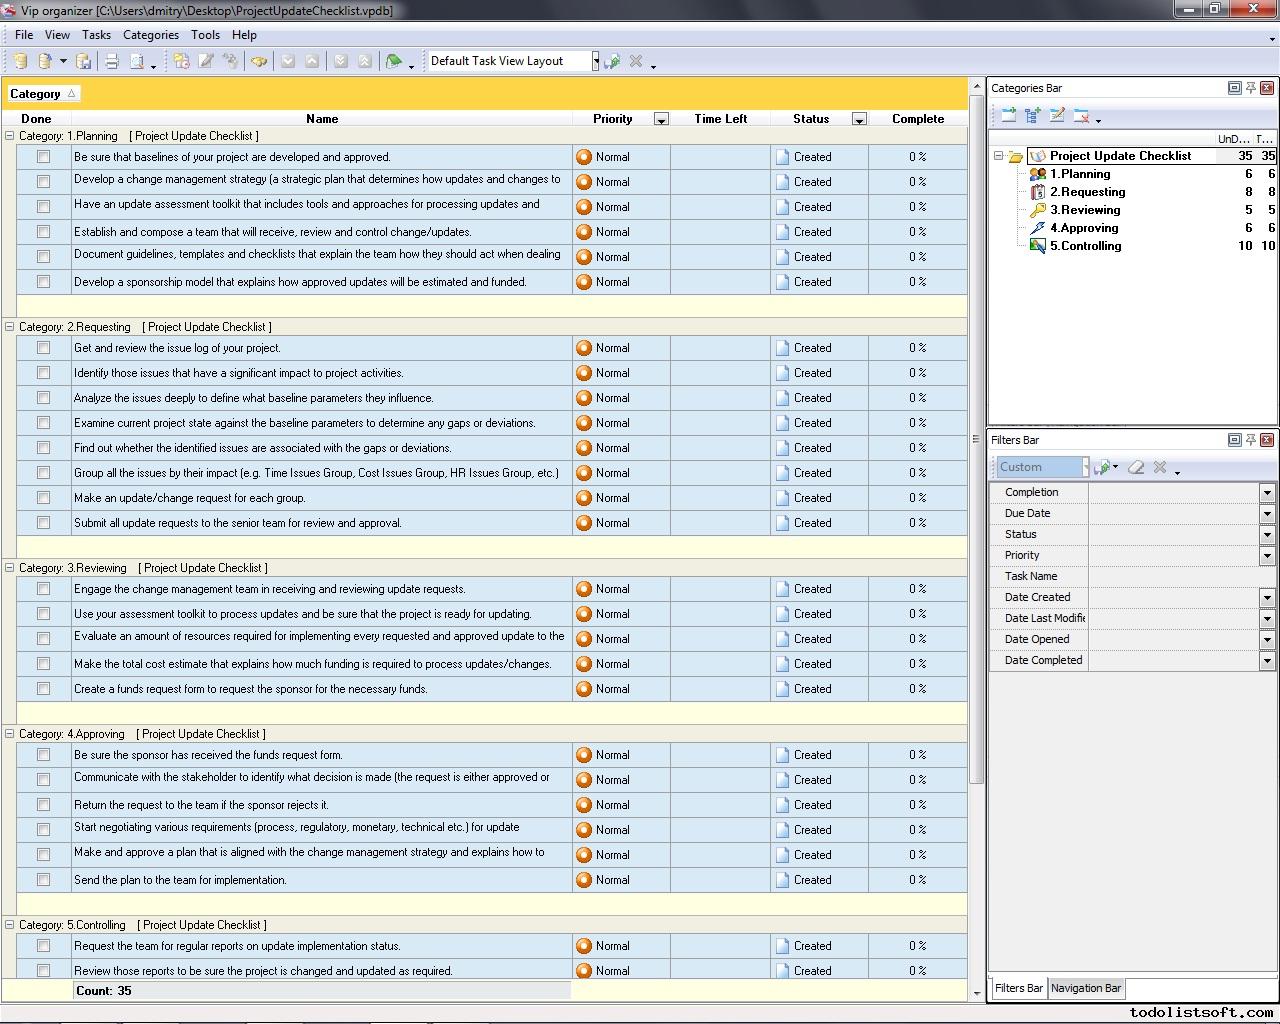This screenshot has width=1280, height=1024.
Task: Click the save database disk icon
Action: (x=84, y=61)
